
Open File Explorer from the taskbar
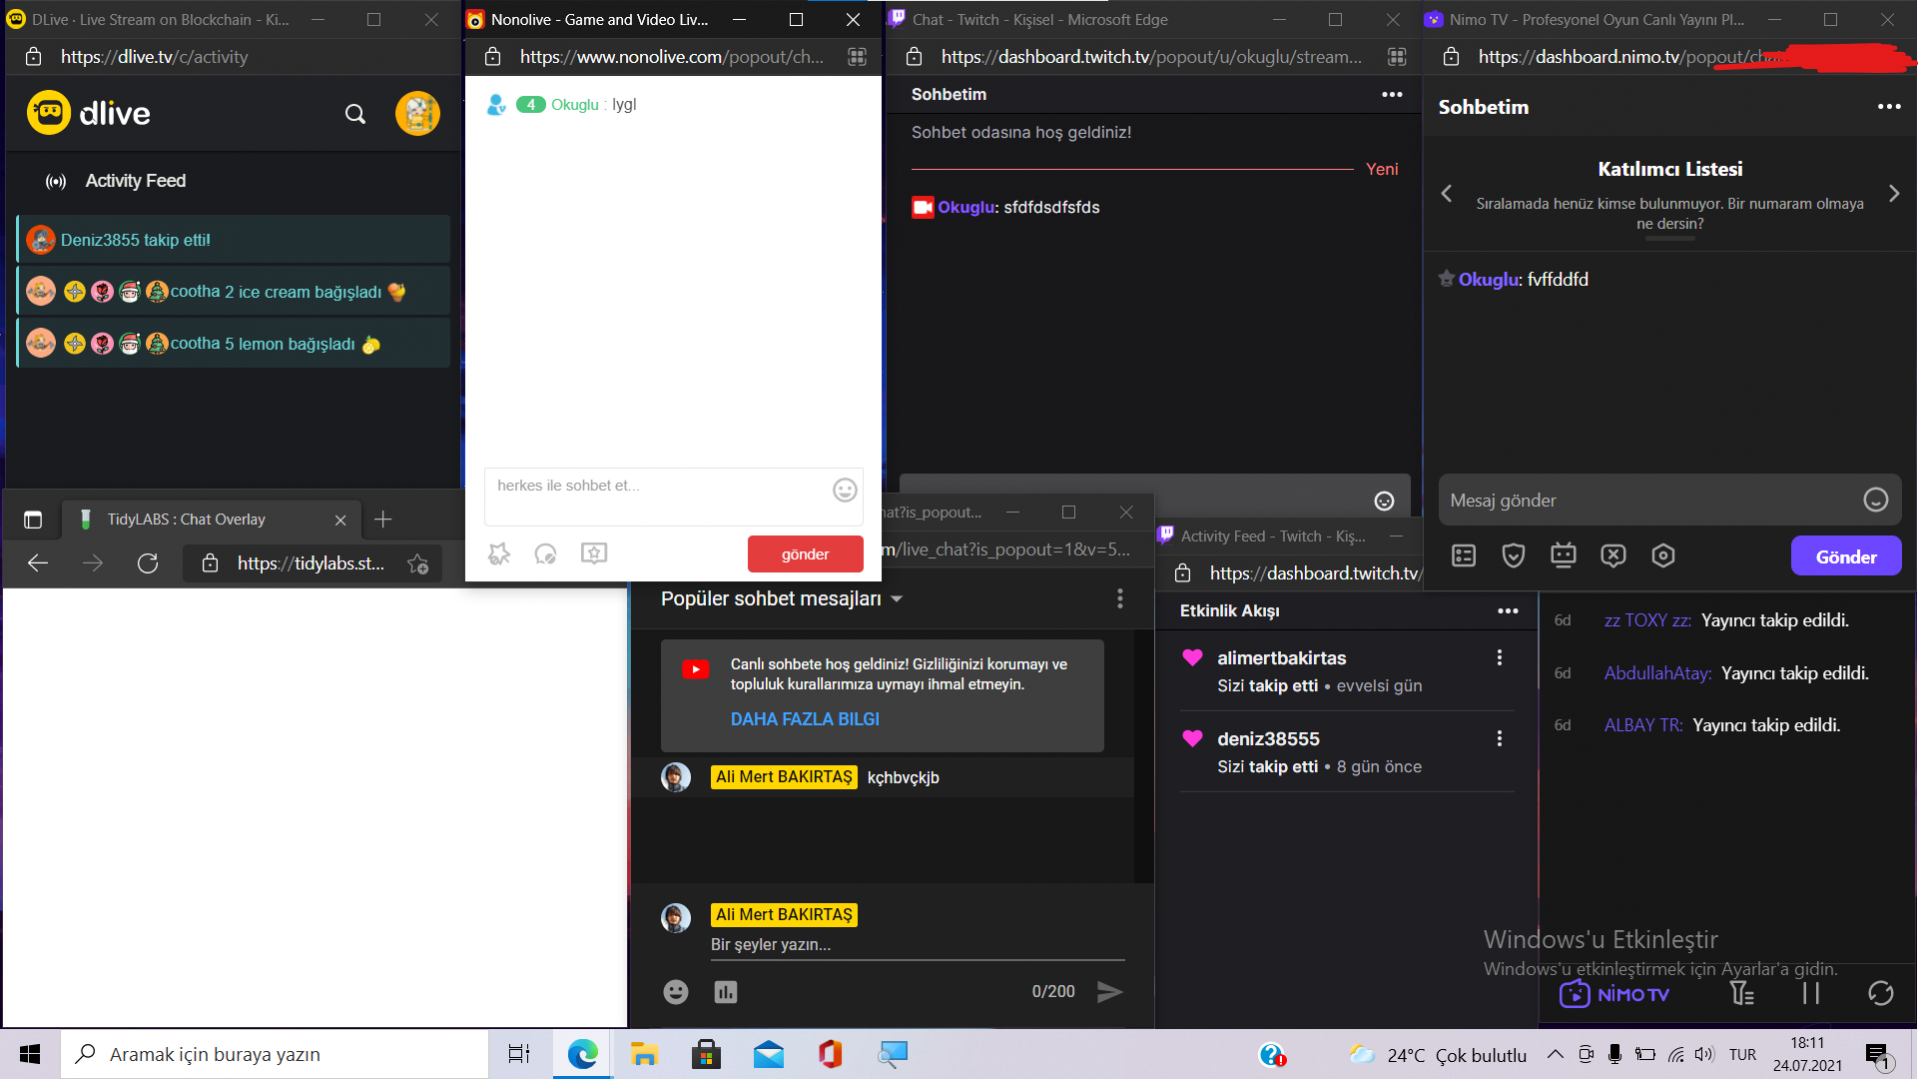pos(644,1054)
